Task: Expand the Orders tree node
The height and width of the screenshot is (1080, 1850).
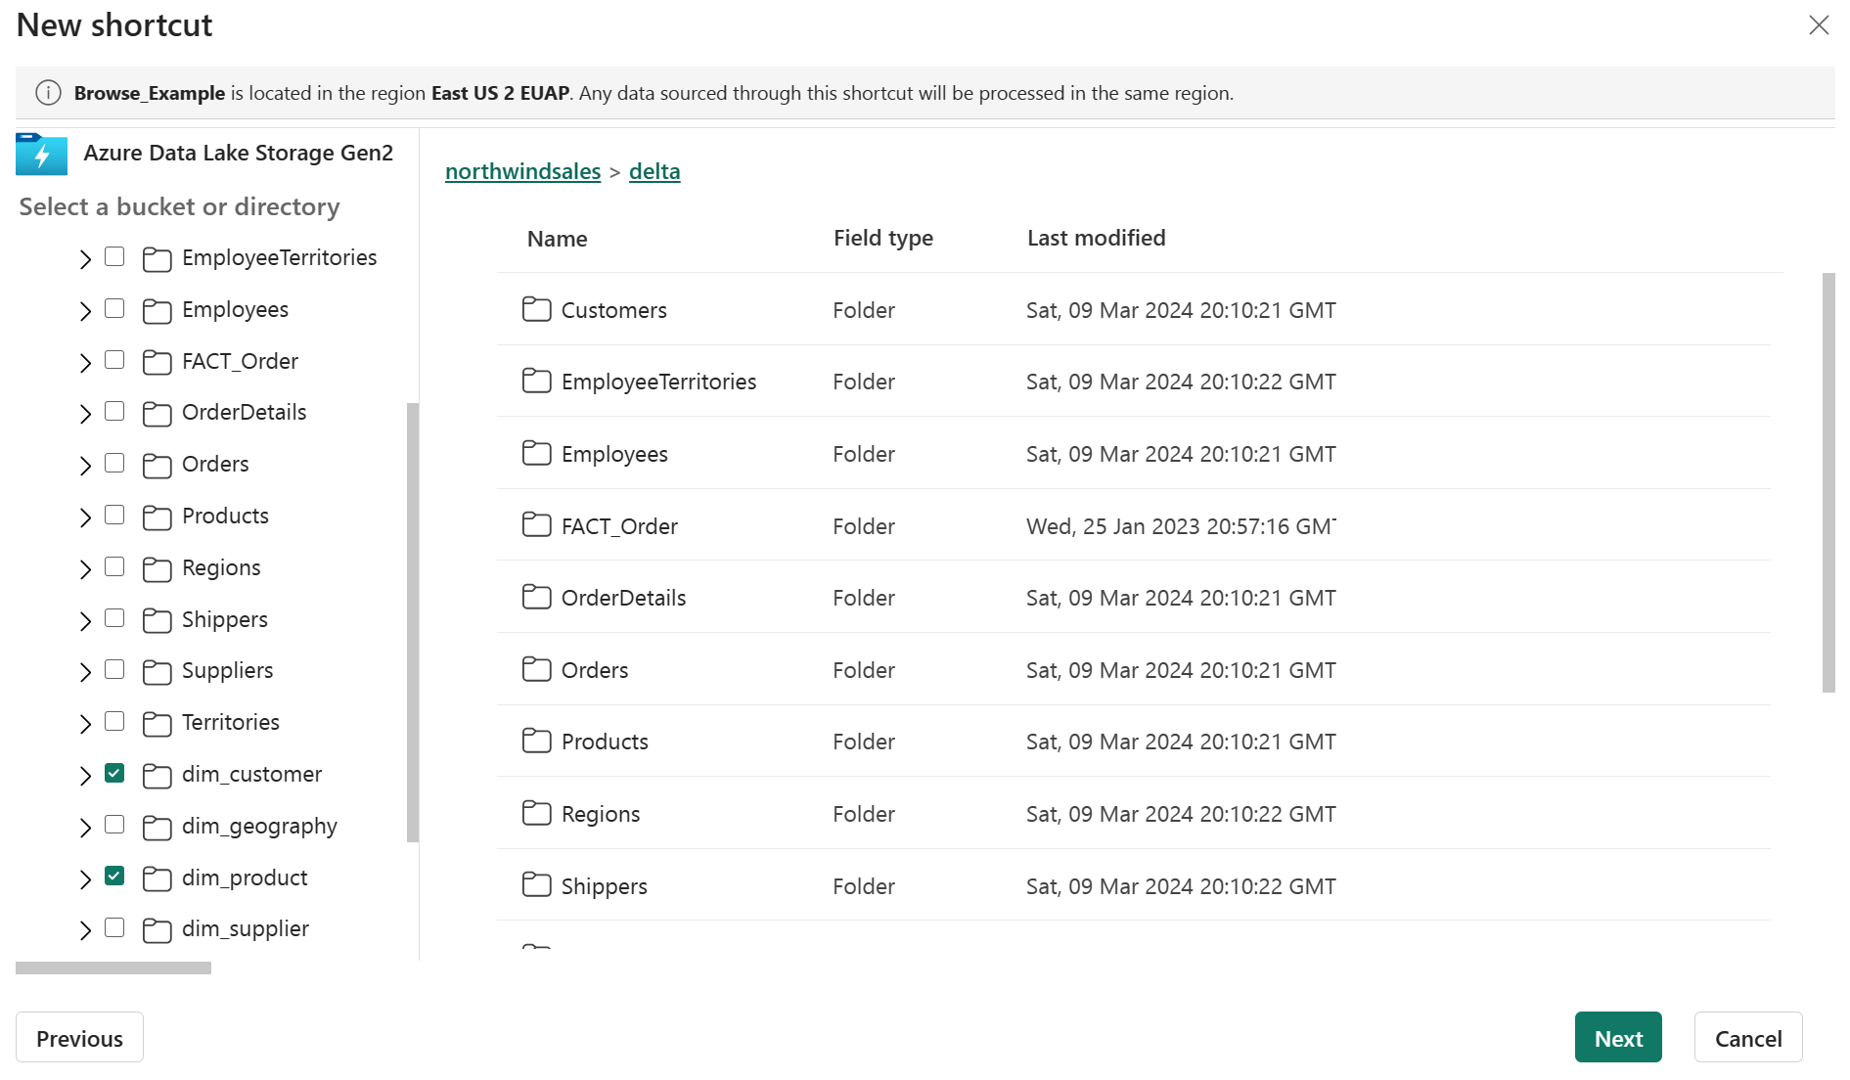Action: click(x=85, y=464)
